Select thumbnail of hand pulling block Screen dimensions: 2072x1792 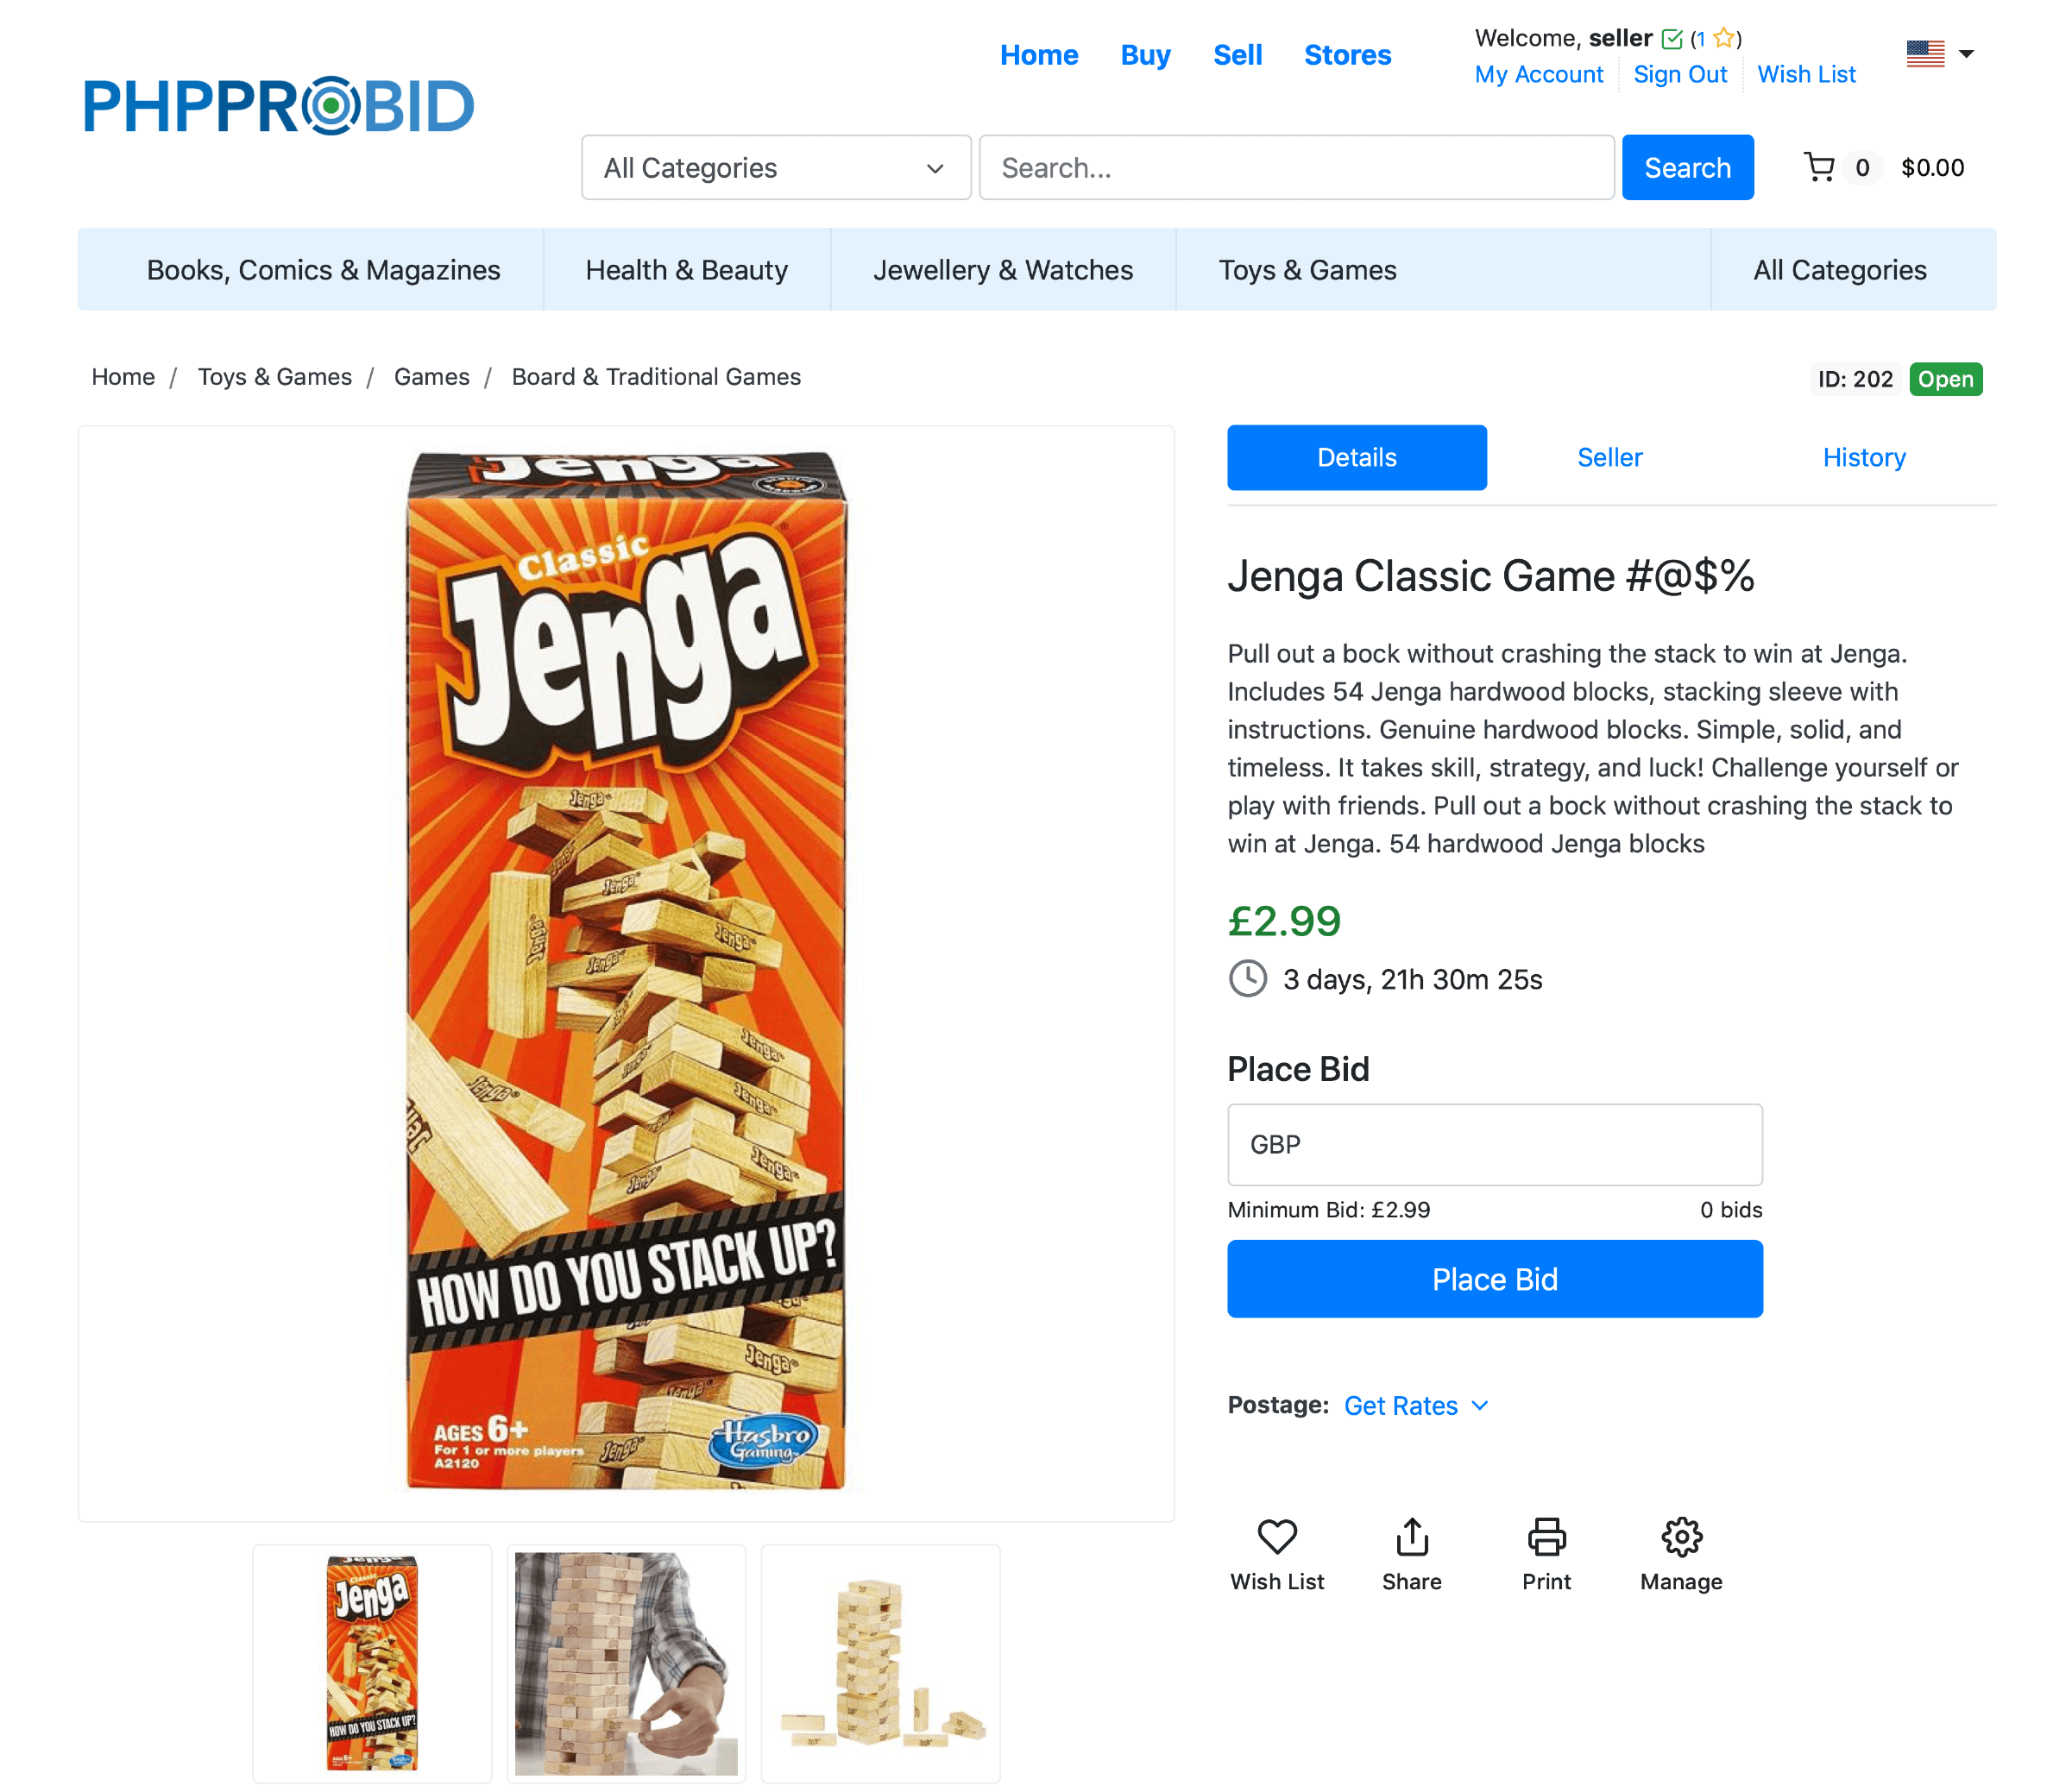click(626, 1662)
